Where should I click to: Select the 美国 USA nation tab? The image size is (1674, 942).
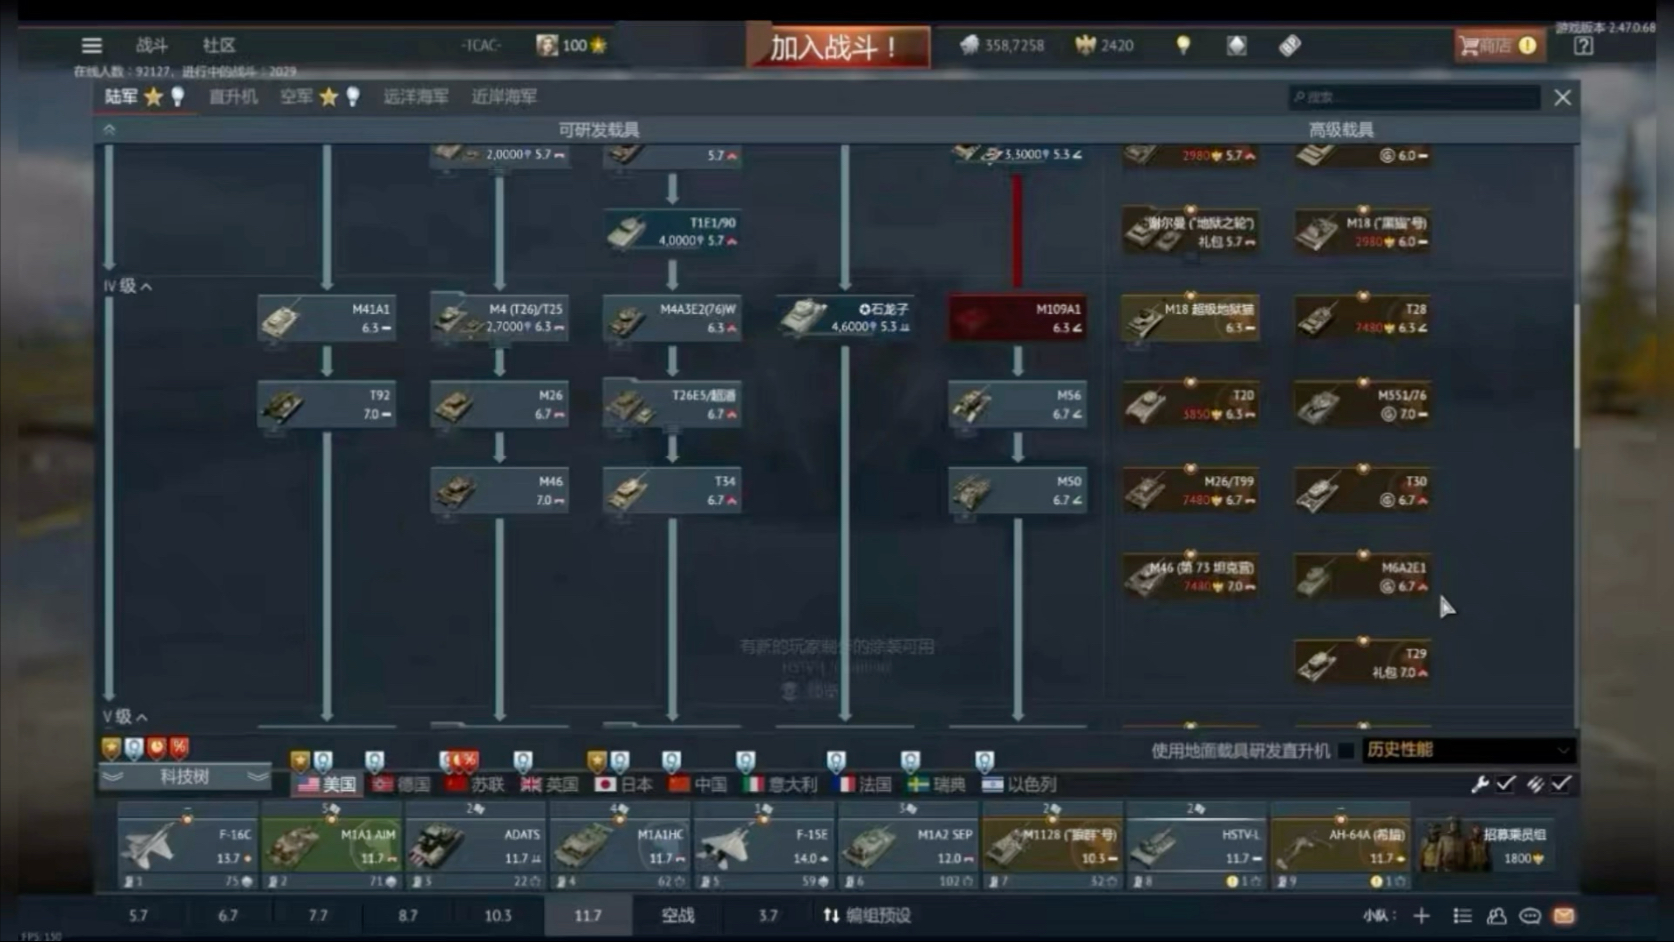327,784
